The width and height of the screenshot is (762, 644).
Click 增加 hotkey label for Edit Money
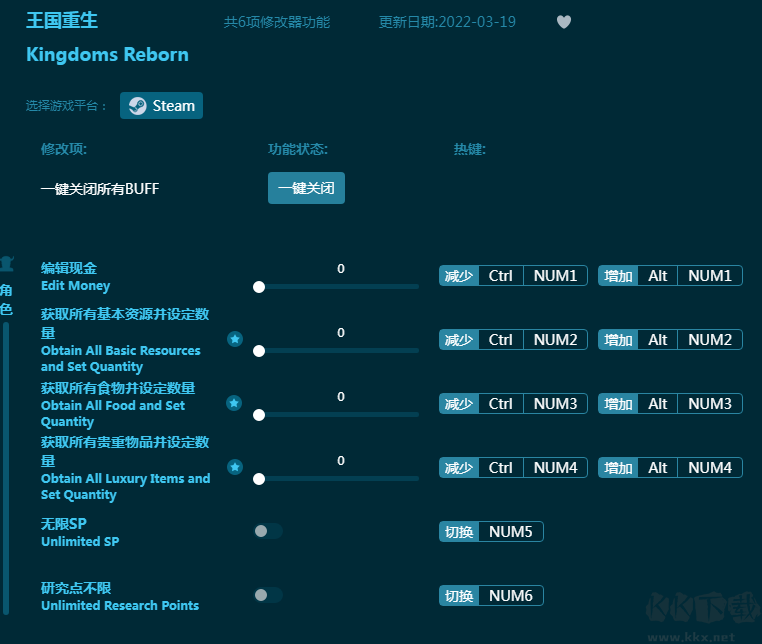click(618, 276)
